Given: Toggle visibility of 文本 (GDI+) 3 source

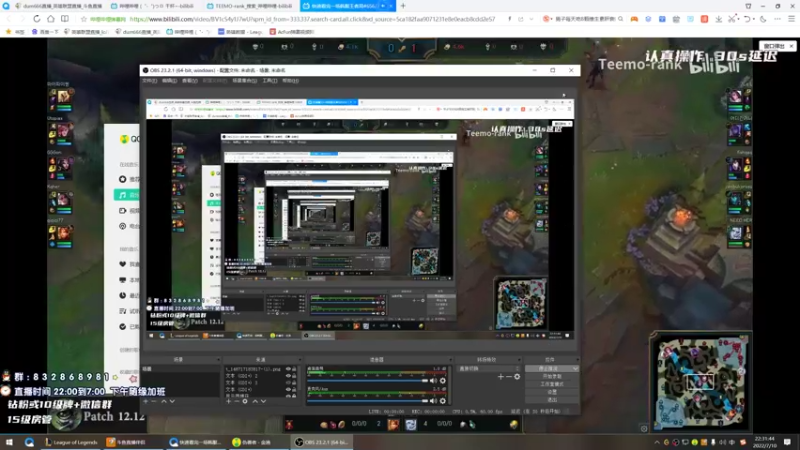Looking at the screenshot, I should click(x=288, y=383).
